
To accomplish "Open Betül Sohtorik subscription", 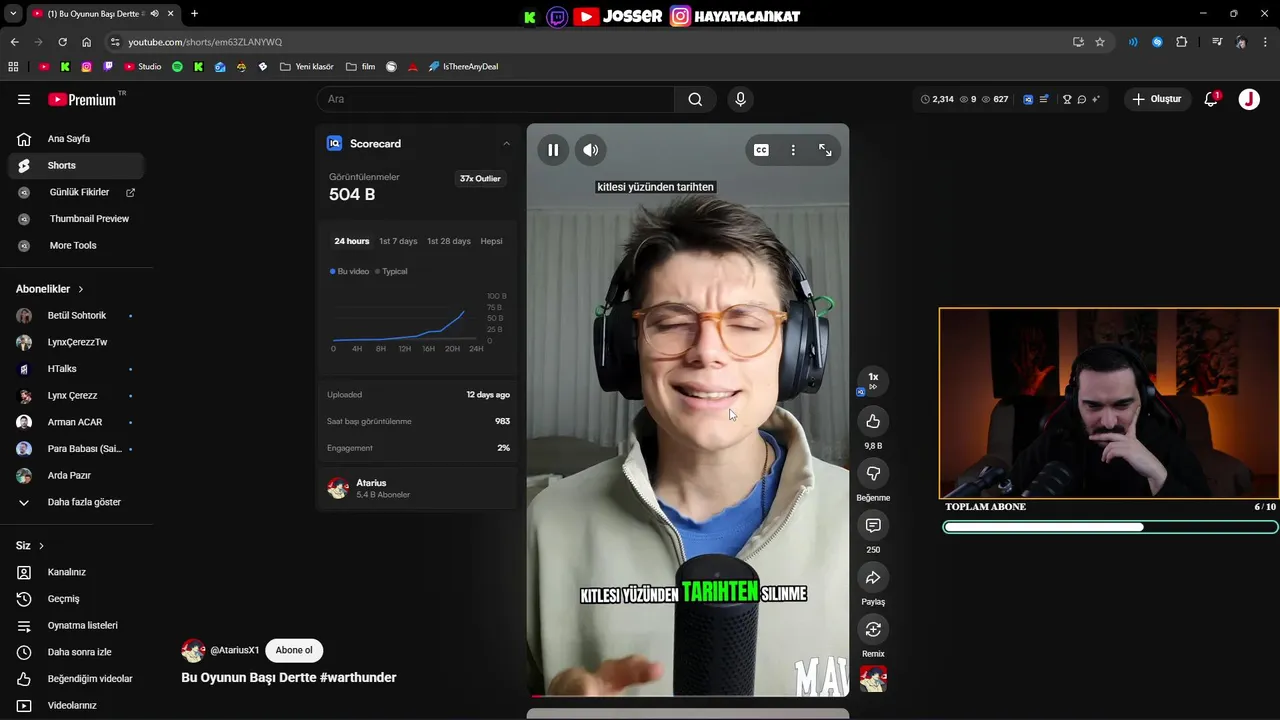I will 76,315.
